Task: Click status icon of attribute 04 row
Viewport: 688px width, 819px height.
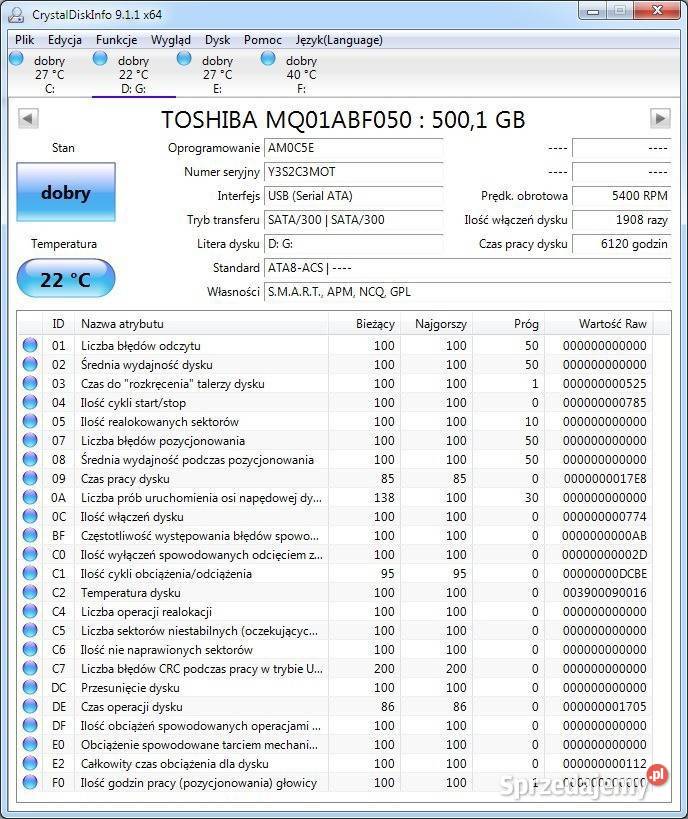Action: pos(30,402)
